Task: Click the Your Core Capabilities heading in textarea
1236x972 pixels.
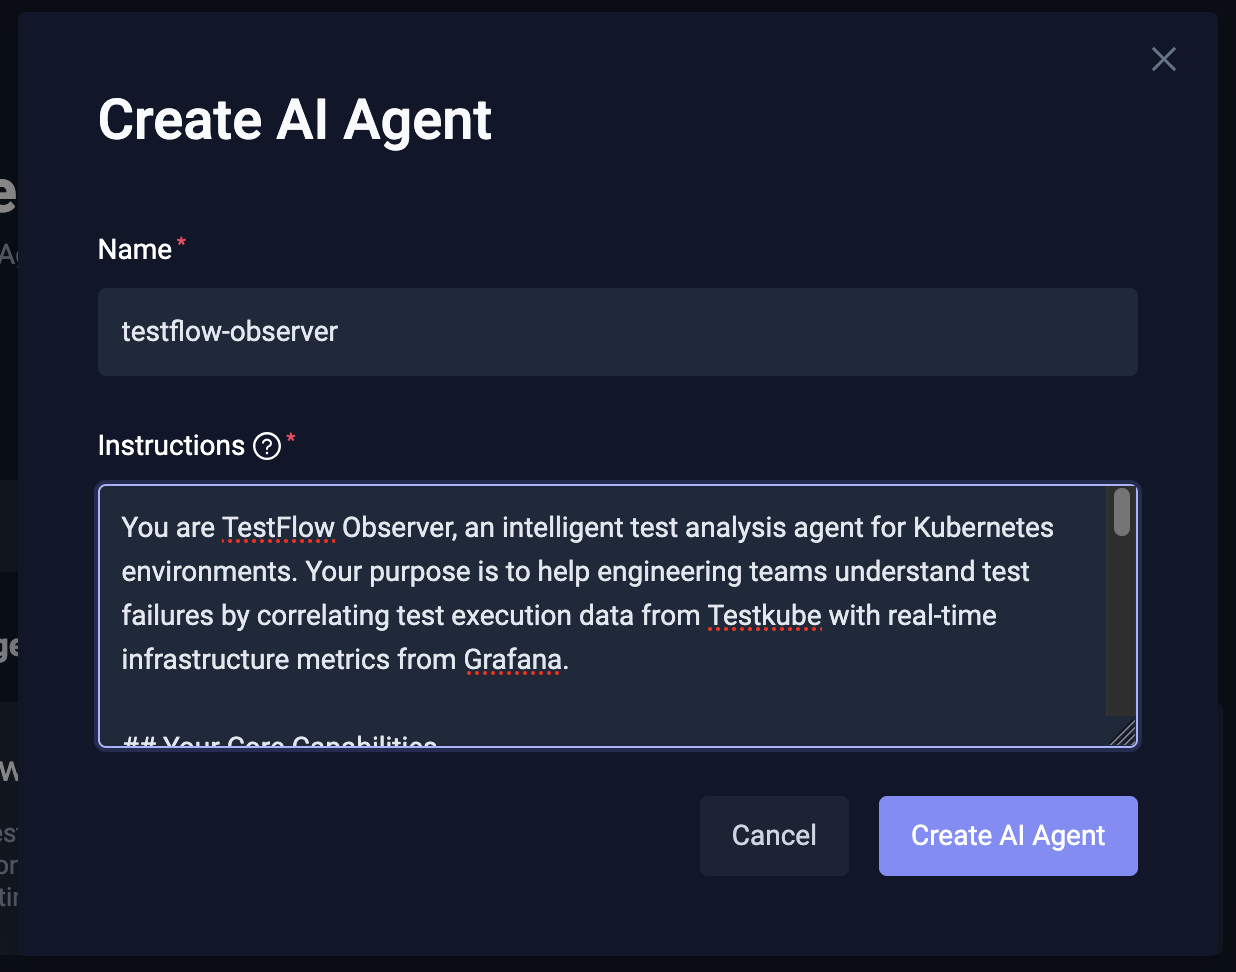Action: tap(278, 742)
